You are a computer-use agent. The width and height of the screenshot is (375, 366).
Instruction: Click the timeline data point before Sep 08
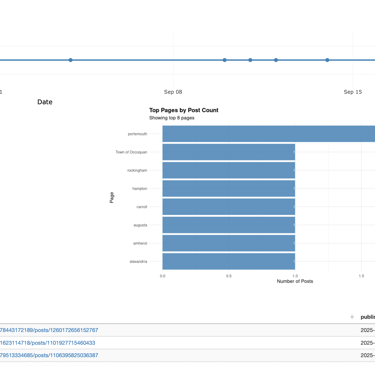click(70, 60)
